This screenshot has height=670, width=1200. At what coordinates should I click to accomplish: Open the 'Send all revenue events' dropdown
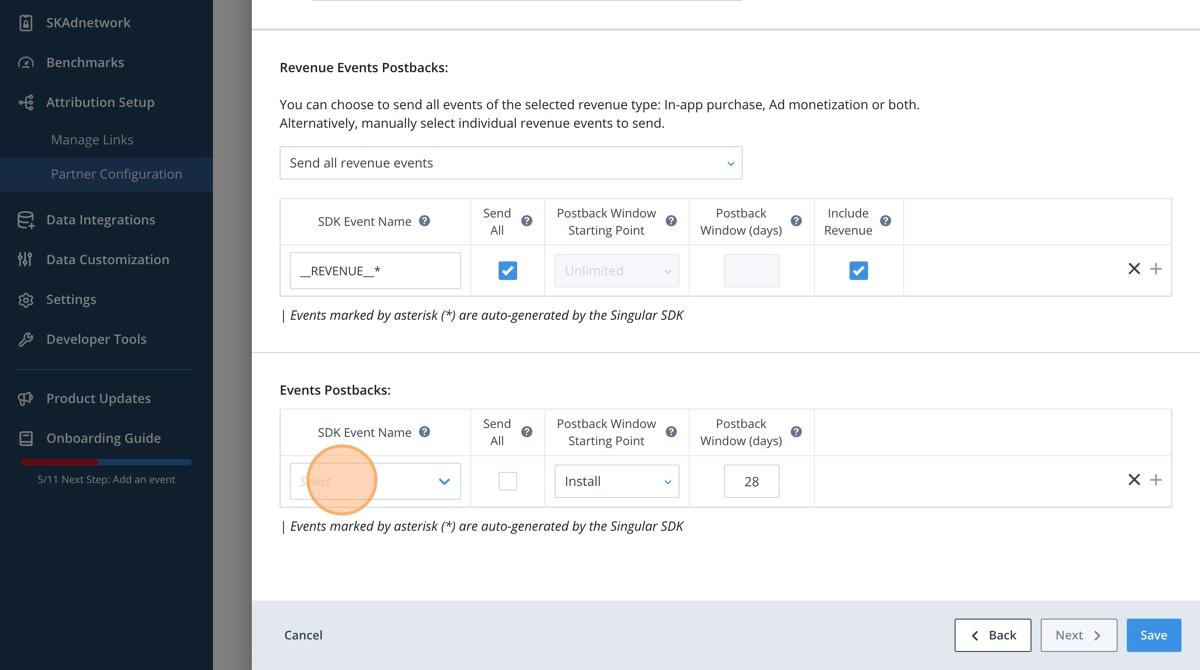(x=510, y=163)
